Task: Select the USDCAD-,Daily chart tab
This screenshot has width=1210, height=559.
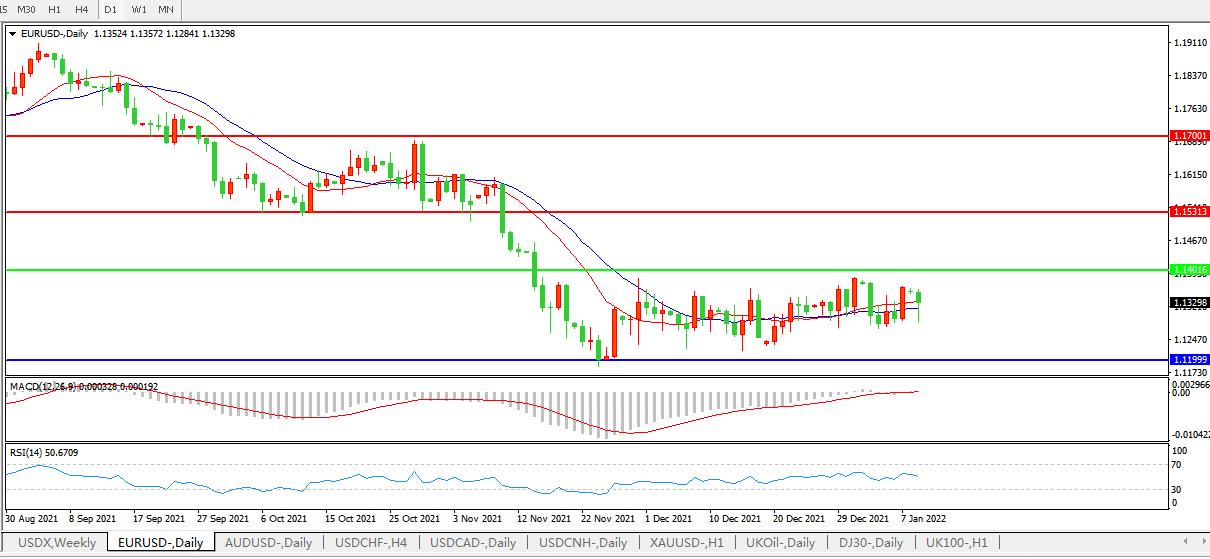Action: click(x=473, y=542)
